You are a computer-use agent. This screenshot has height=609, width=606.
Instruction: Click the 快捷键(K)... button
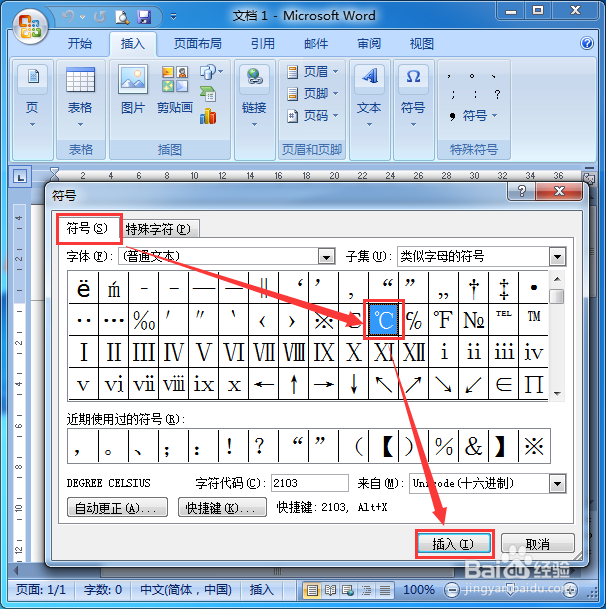coord(222,507)
